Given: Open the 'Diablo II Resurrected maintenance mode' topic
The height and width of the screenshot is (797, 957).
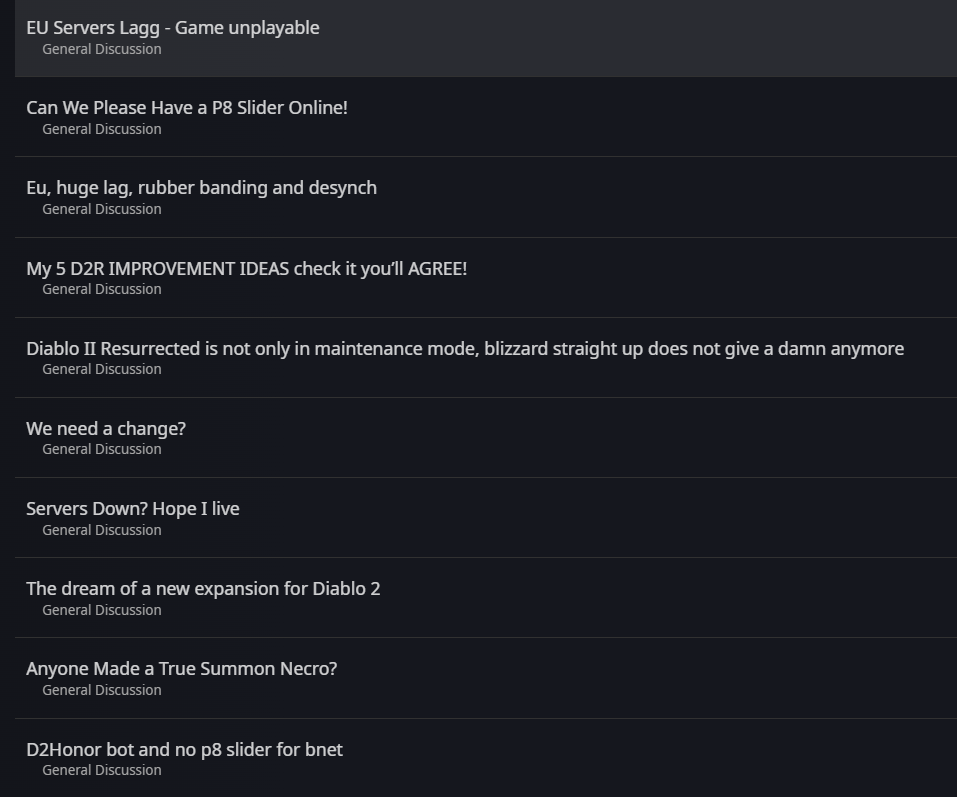Looking at the screenshot, I should (464, 348).
